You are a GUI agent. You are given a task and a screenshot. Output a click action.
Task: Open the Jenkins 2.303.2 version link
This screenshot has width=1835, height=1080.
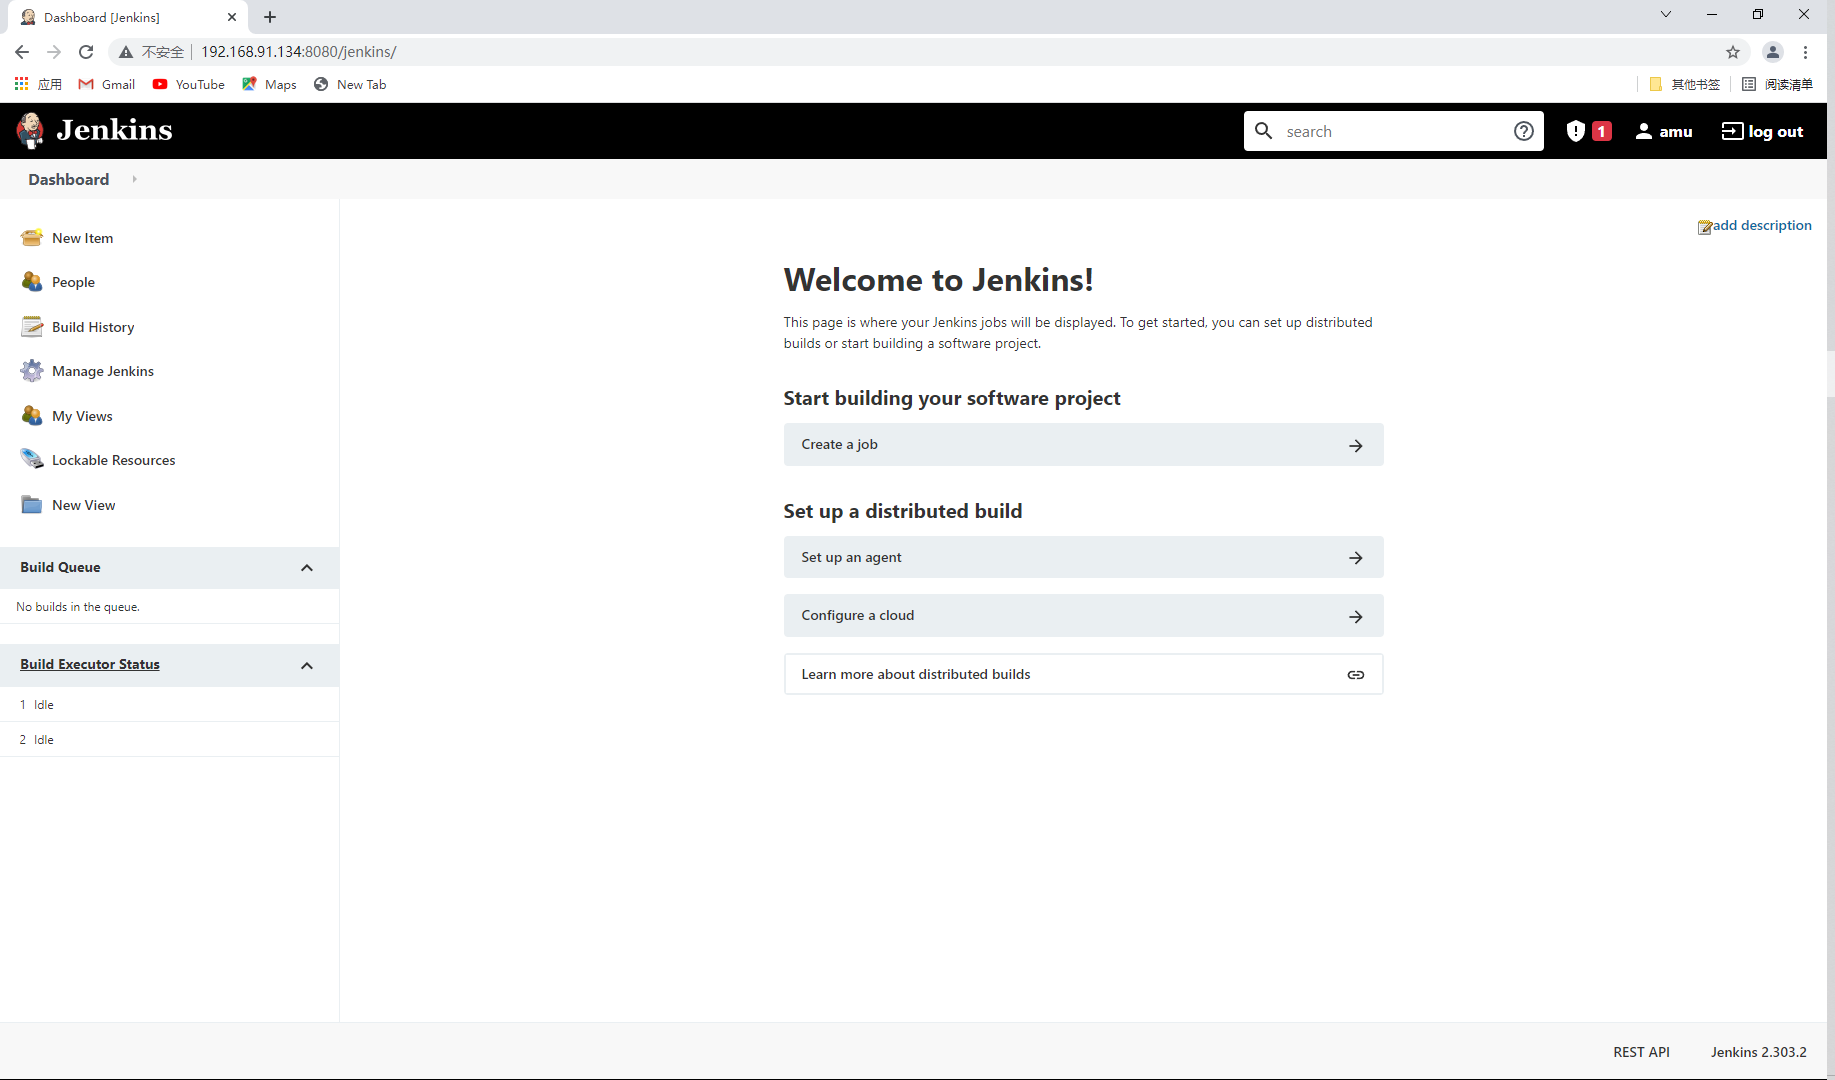(x=1758, y=1052)
